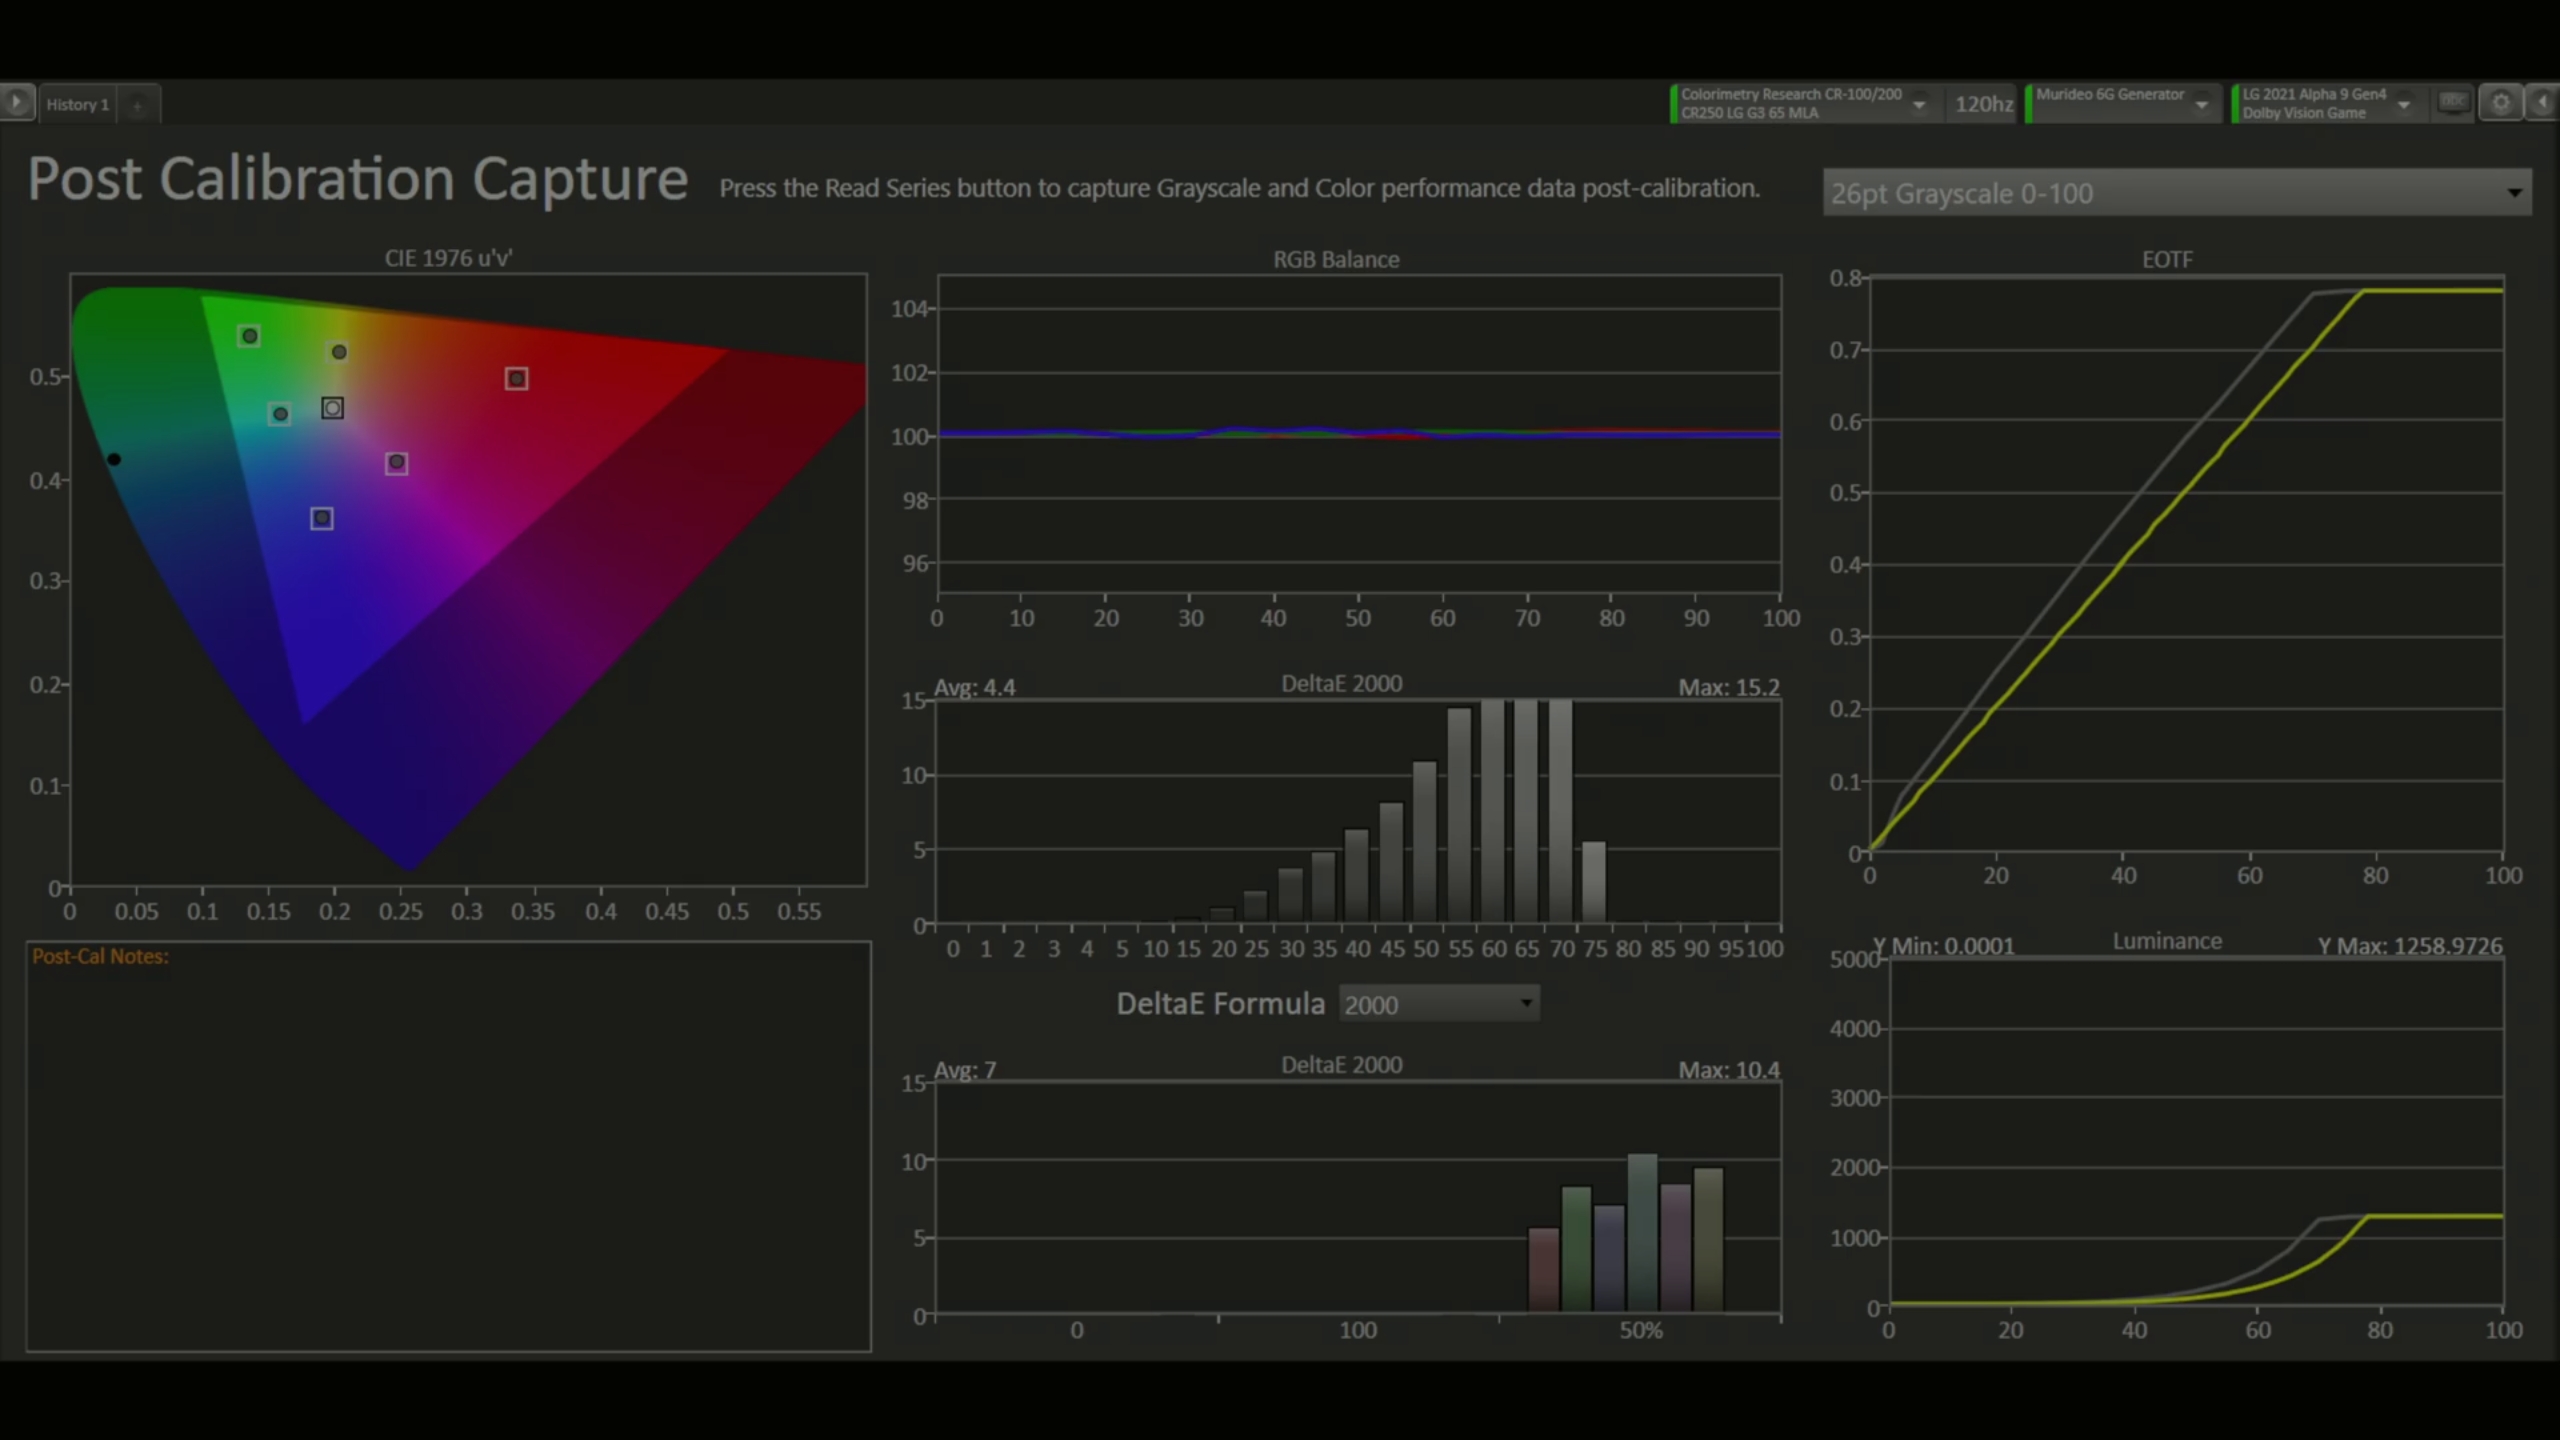
Task: Click the color Avg: 7 readout
Action: [x=965, y=1070]
